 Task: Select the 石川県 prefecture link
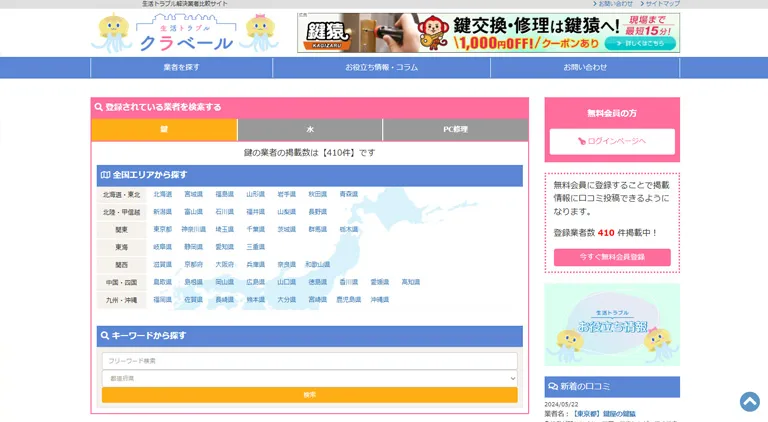(x=224, y=212)
